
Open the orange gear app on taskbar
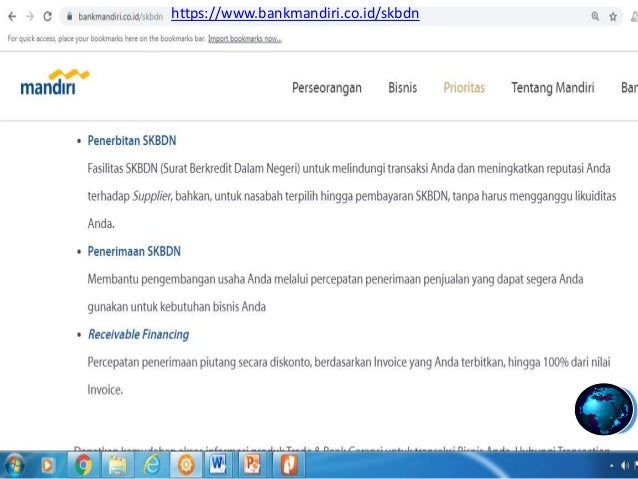[186, 465]
